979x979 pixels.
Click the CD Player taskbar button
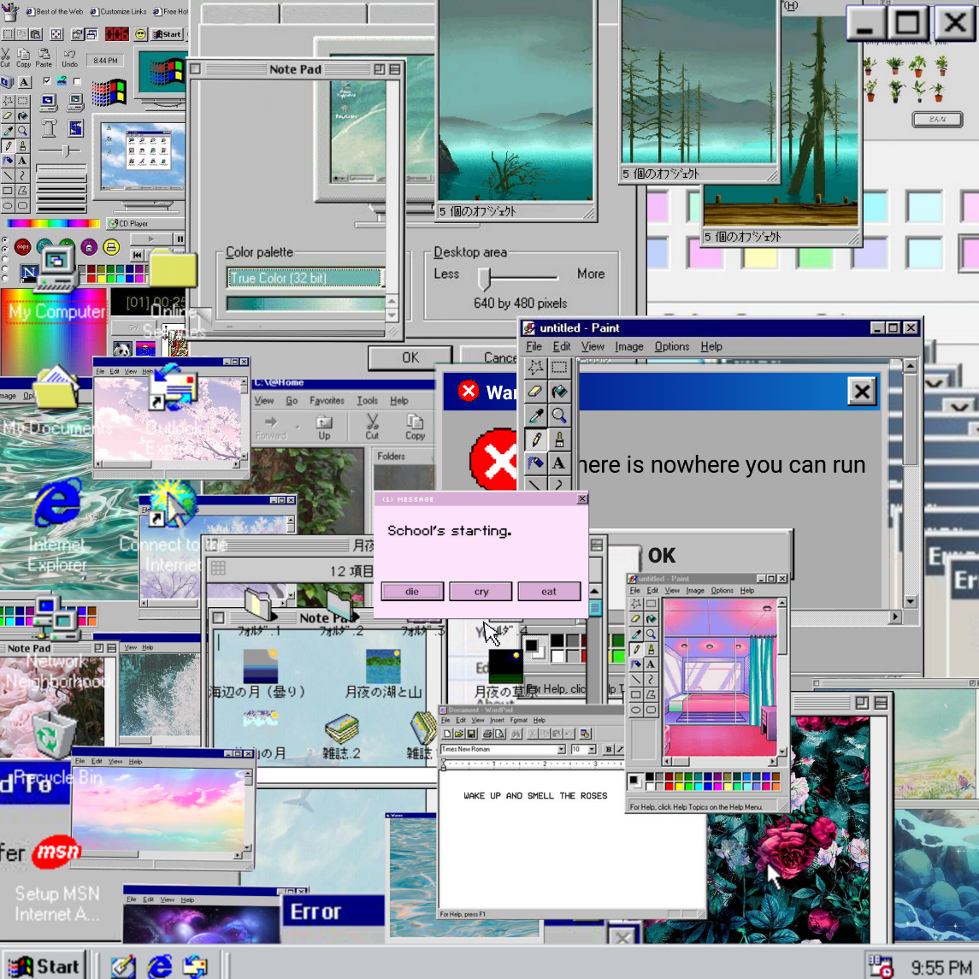pos(145,224)
